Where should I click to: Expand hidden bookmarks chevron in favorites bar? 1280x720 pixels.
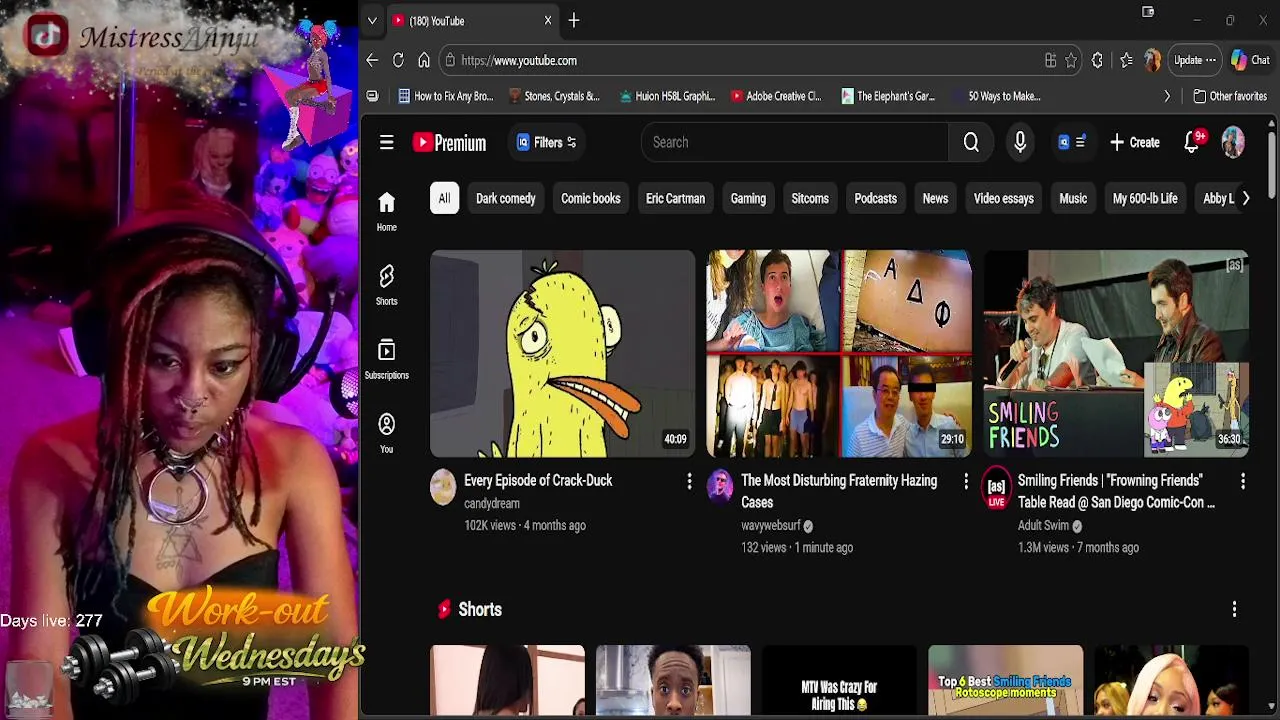1166,96
